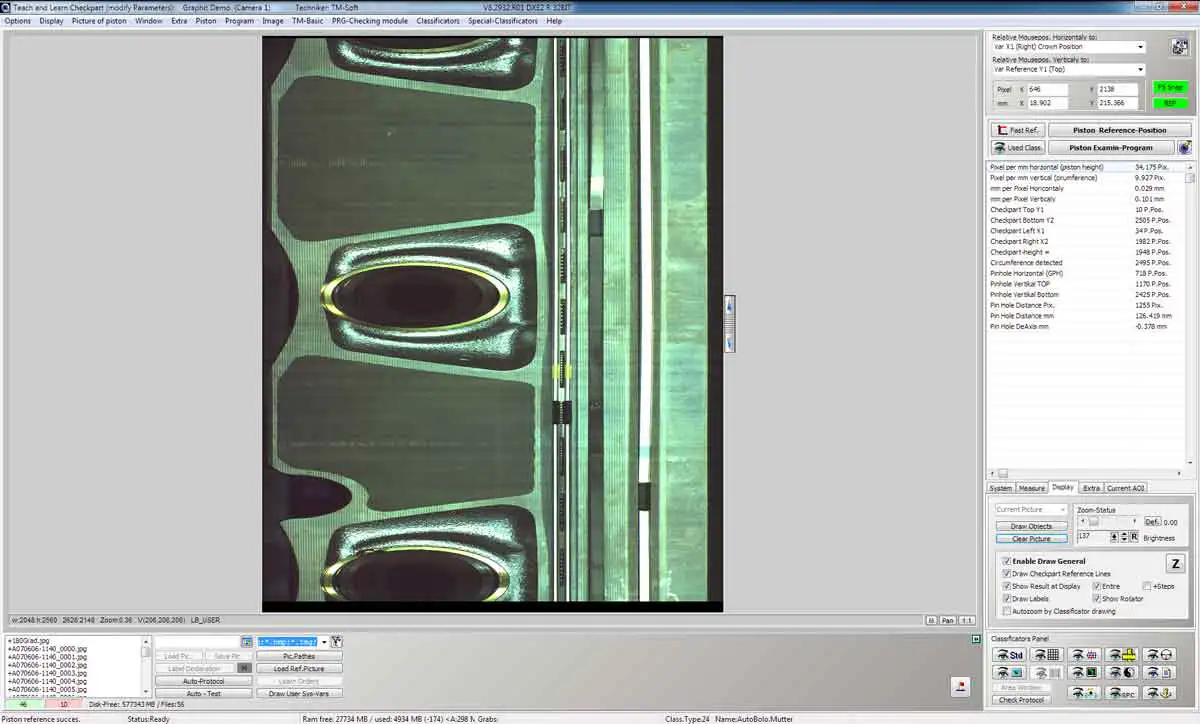The height and width of the screenshot is (724, 1200).
Task: Open the yin-yang classificator eye button
Action: tap(1121, 673)
